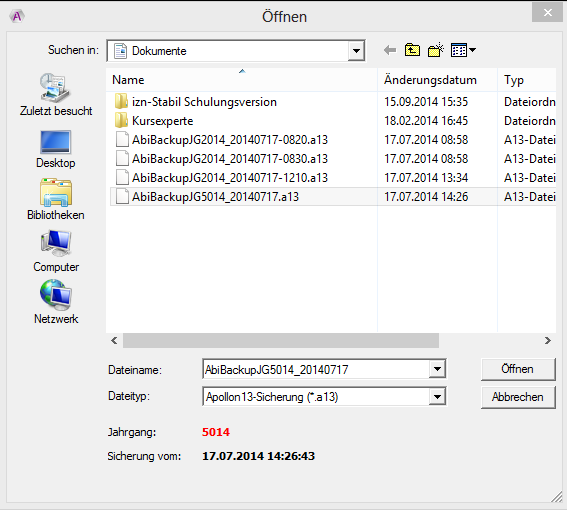Click the horizontal scrollbar right arrow
This screenshot has height=510, width=567.
[547, 340]
